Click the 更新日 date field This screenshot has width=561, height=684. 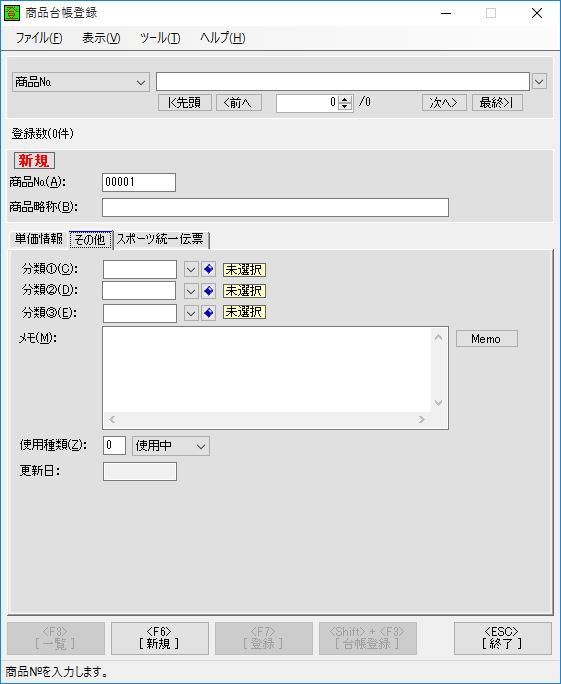(140, 472)
